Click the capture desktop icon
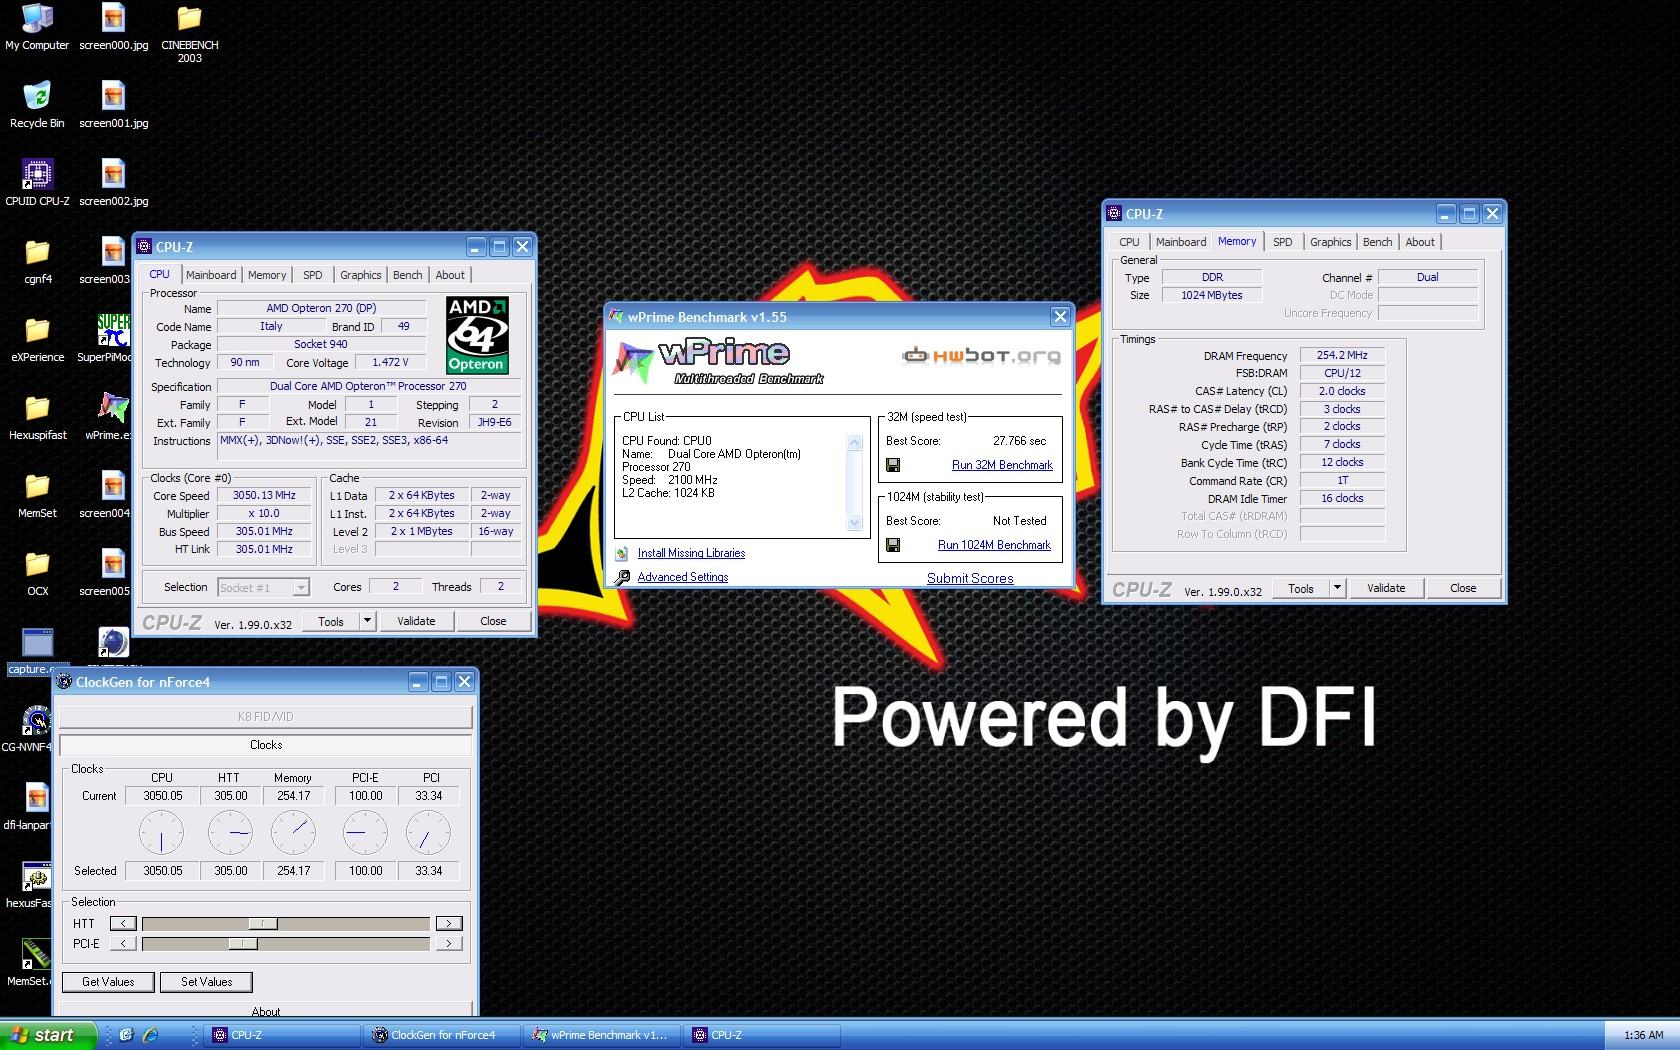The width and height of the screenshot is (1680, 1050). 37,651
